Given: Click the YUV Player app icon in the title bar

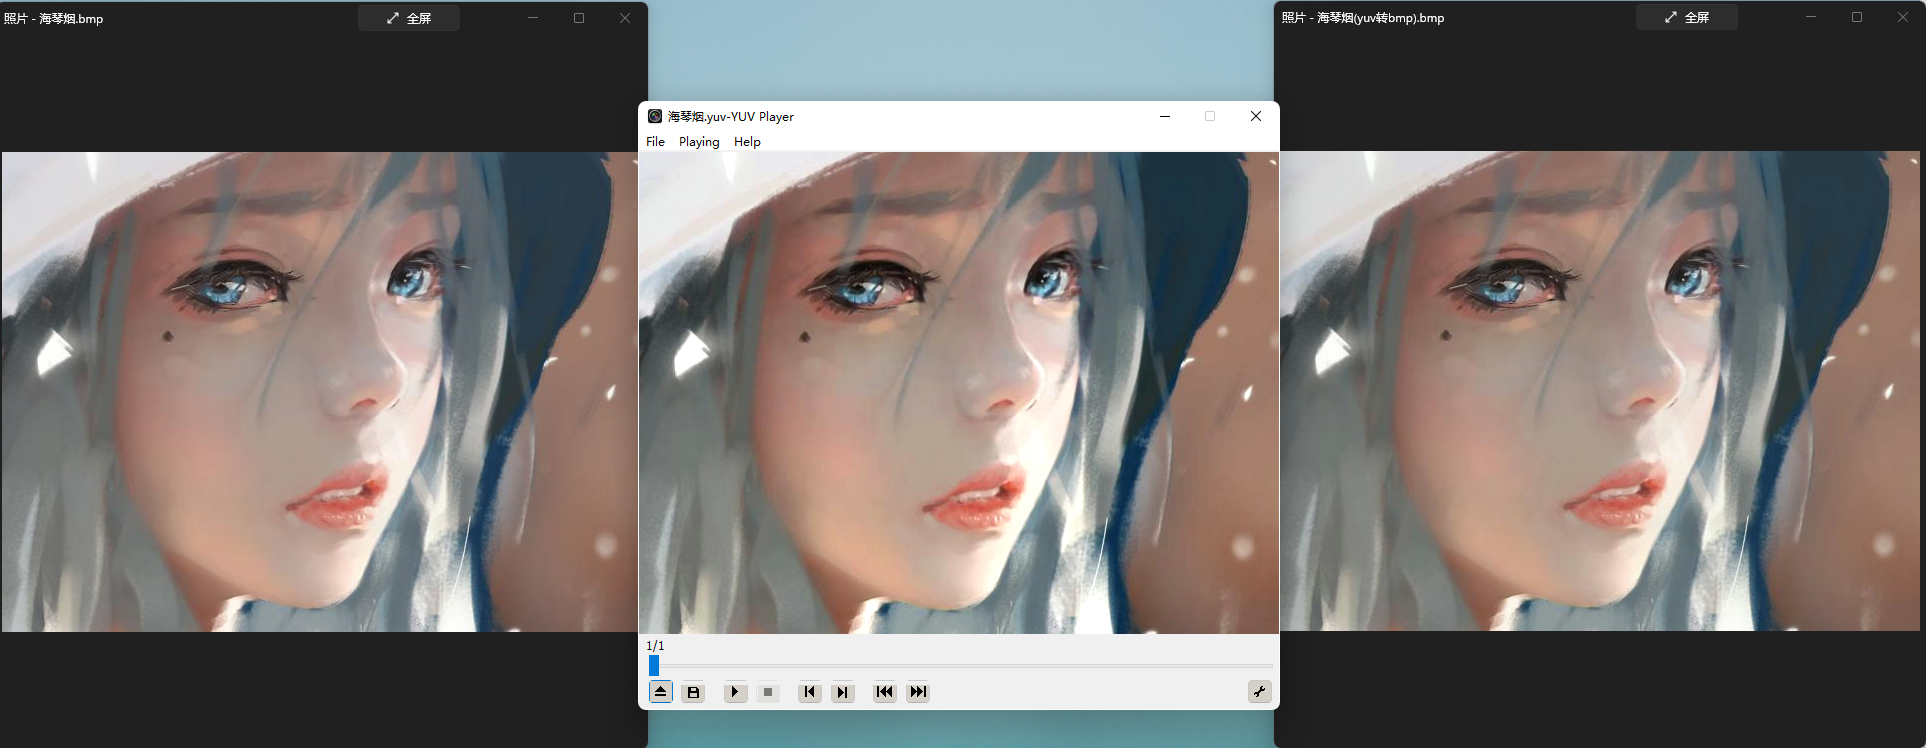Looking at the screenshot, I should point(655,116).
